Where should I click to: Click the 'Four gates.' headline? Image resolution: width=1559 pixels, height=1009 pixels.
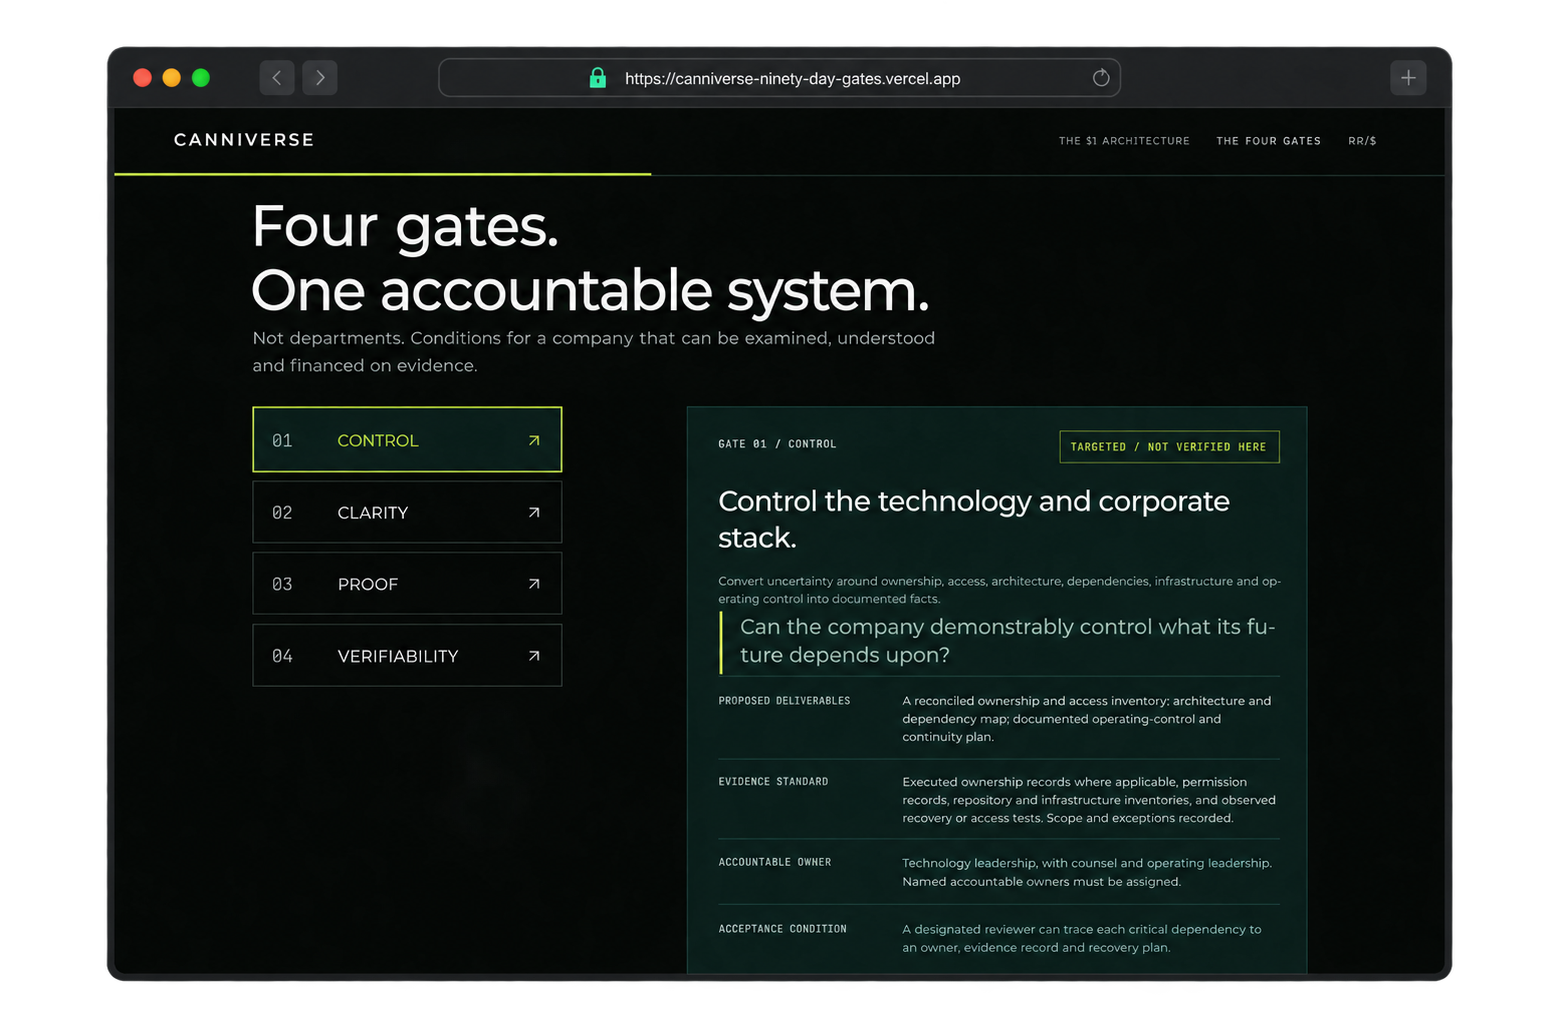pos(405,226)
